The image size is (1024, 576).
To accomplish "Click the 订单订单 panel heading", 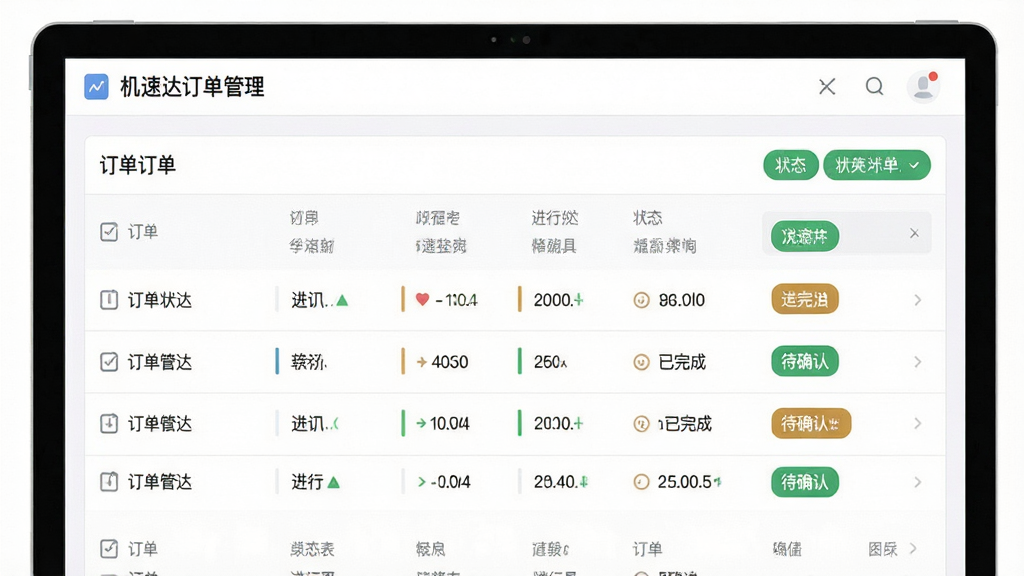I will (138, 165).
